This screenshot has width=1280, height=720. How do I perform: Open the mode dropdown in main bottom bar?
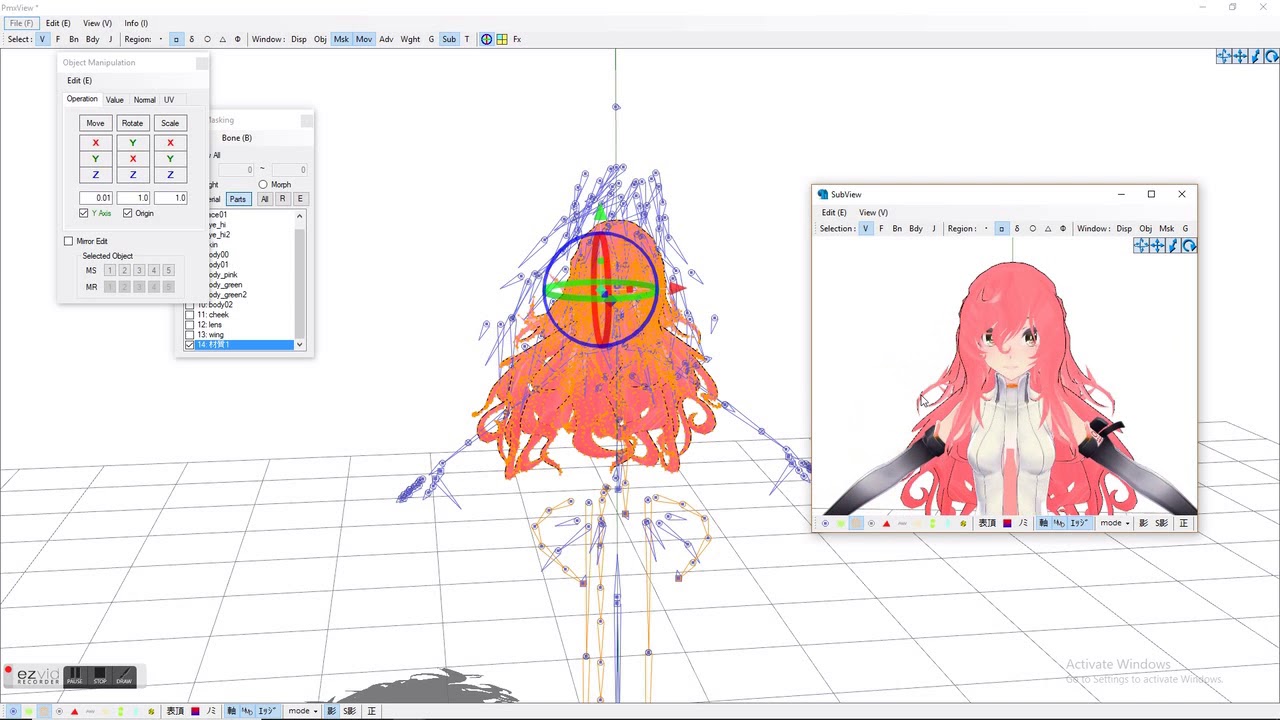tap(303, 711)
